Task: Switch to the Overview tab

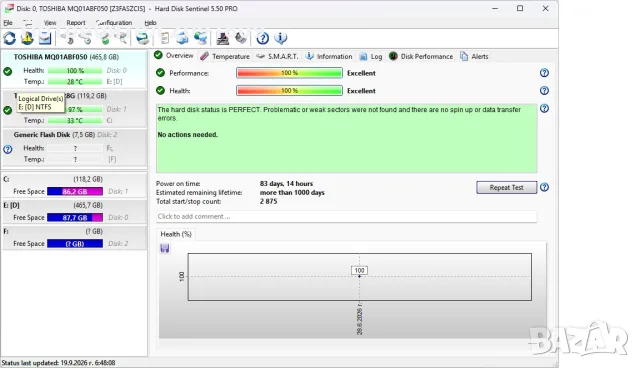Action: (174, 56)
